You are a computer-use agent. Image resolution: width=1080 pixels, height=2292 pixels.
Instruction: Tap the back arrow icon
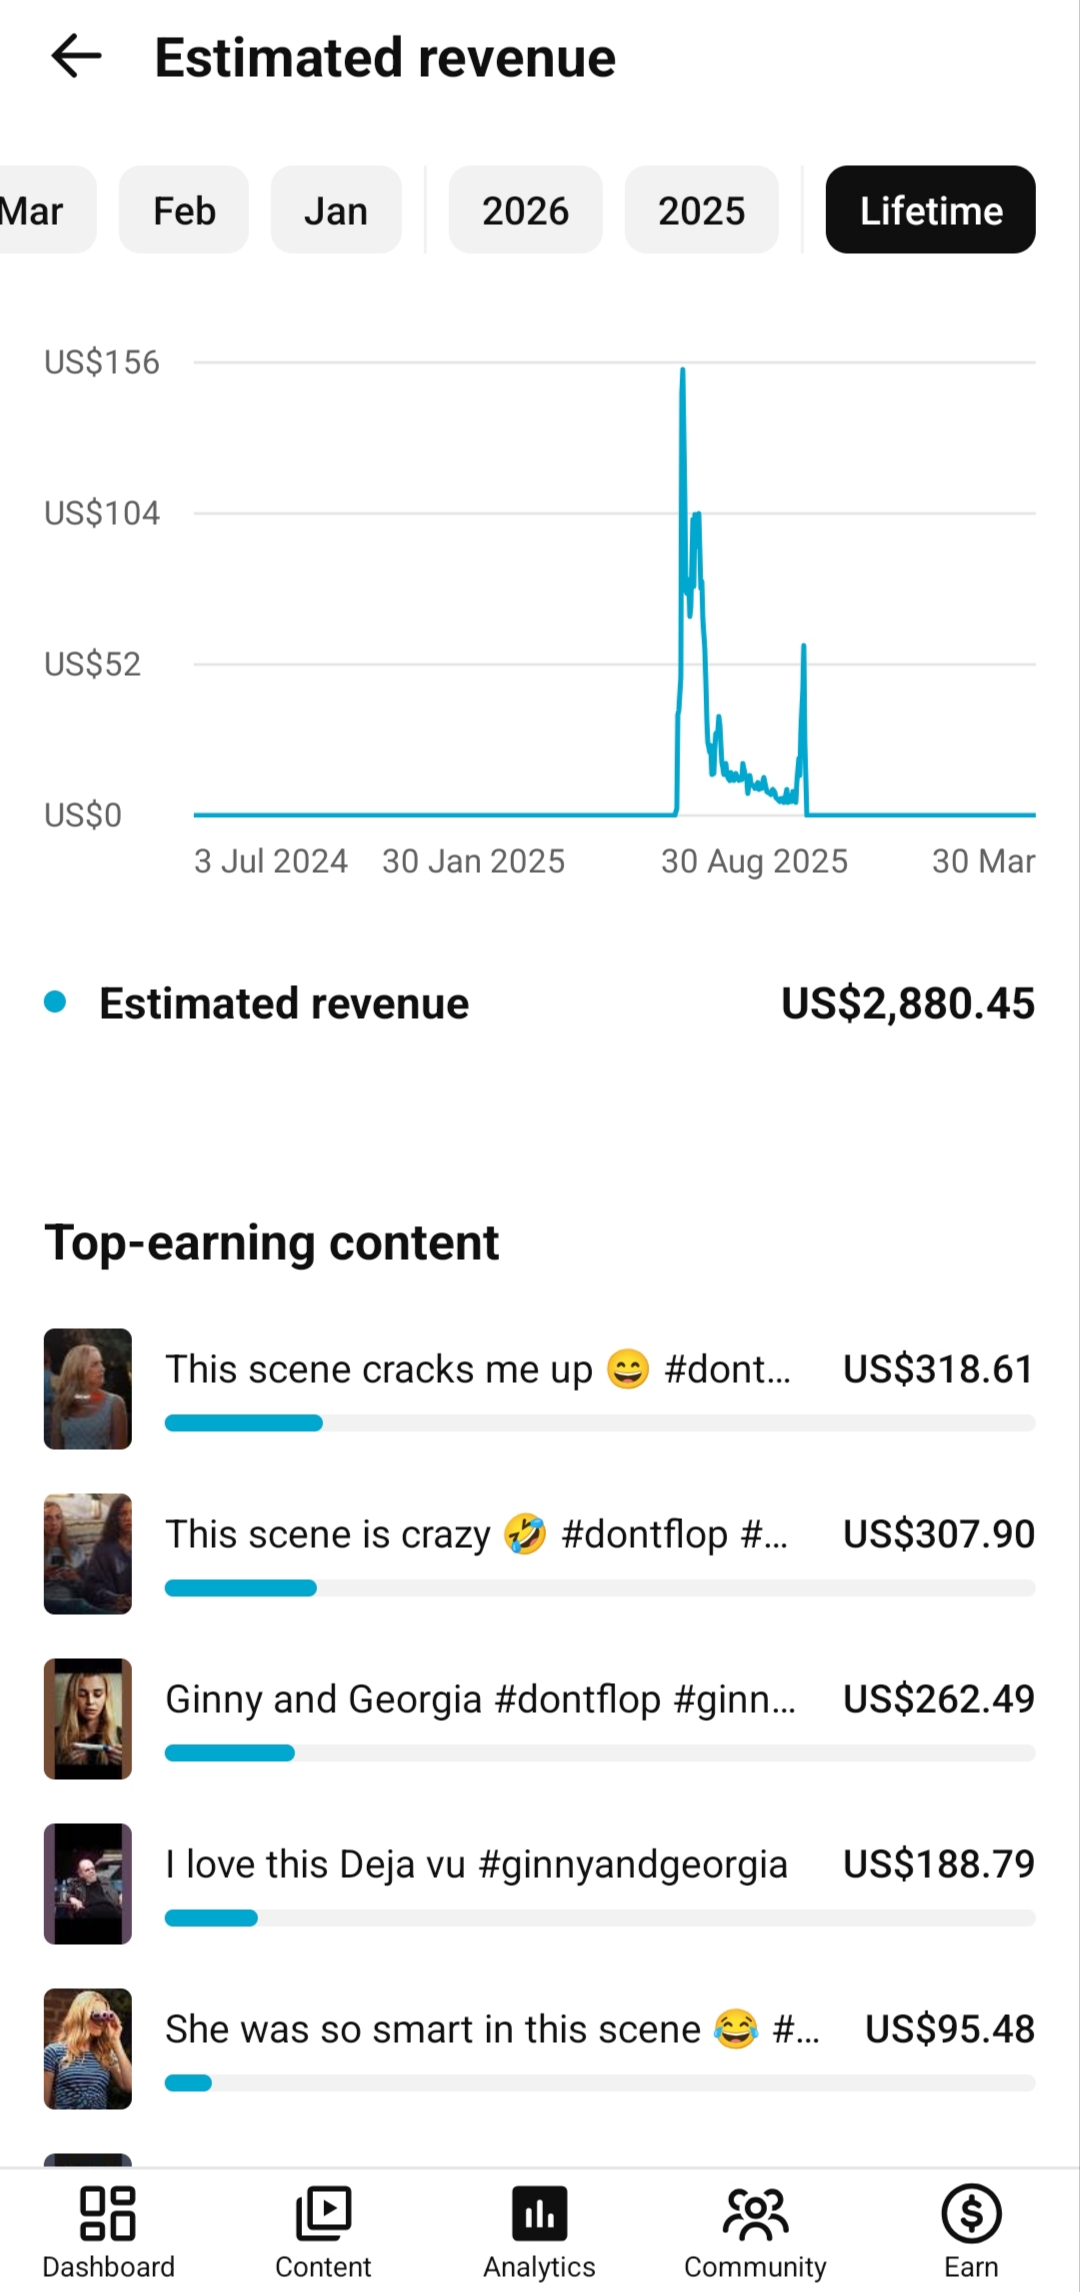[x=77, y=56]
